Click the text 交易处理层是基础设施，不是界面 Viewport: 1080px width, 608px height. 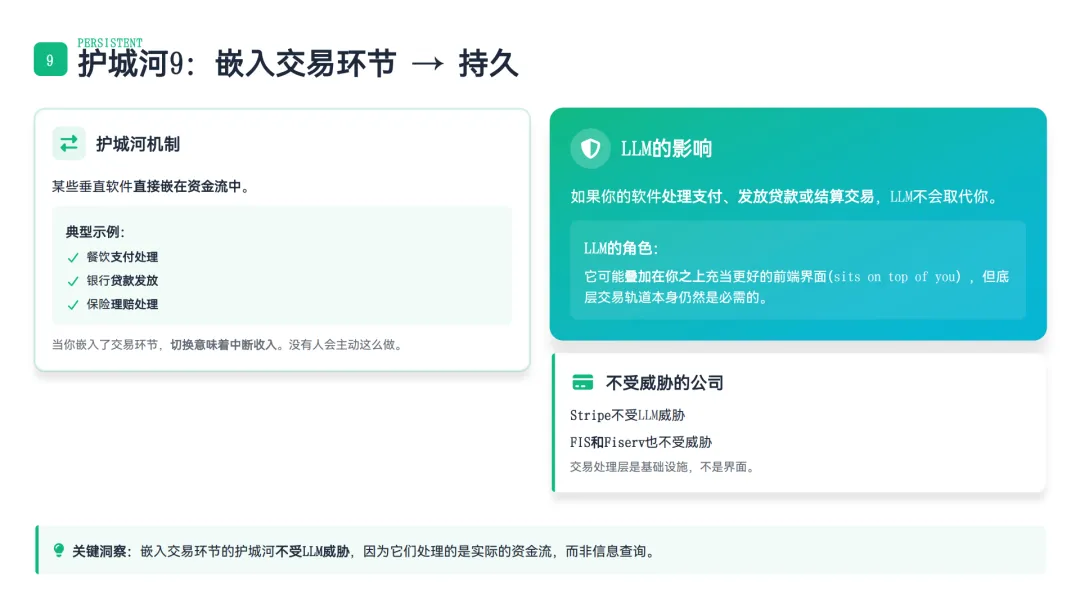(x=662, y=467)
